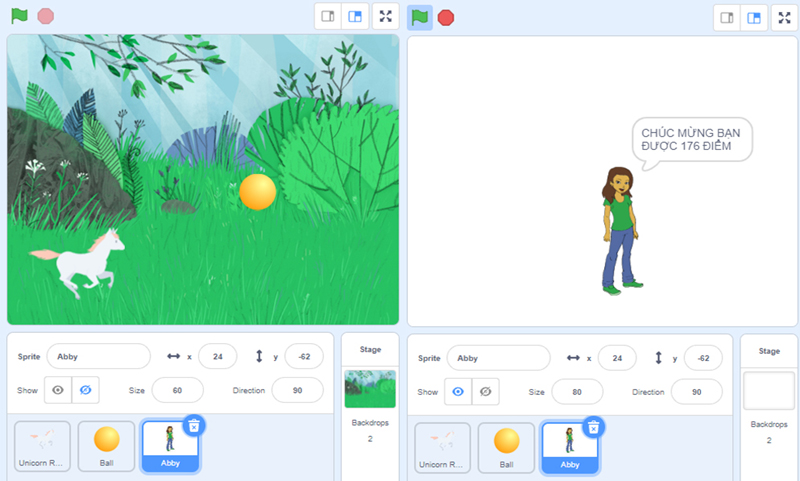The image size is (800, 481).
Task: Click the x position field in the right panel
Action: 617,358
